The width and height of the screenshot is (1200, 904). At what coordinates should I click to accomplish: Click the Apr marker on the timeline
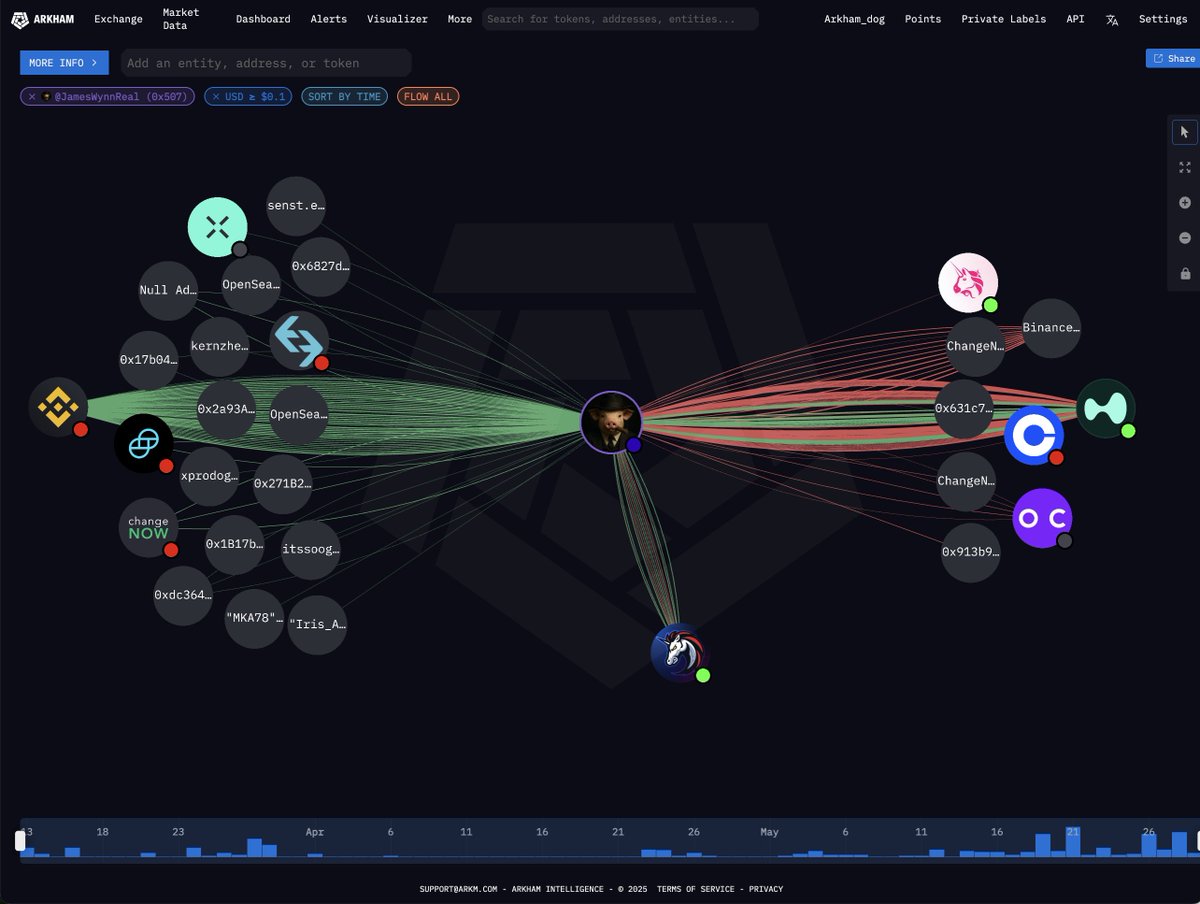point(315,832)
